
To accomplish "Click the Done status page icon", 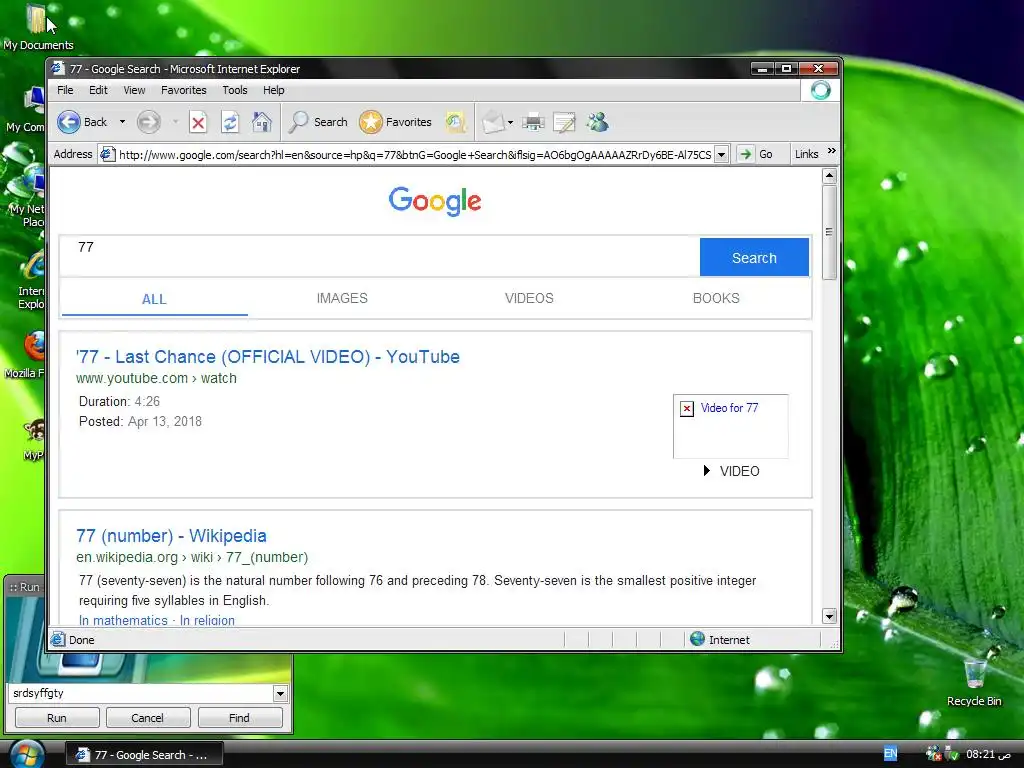I will (x=58, y=639).
